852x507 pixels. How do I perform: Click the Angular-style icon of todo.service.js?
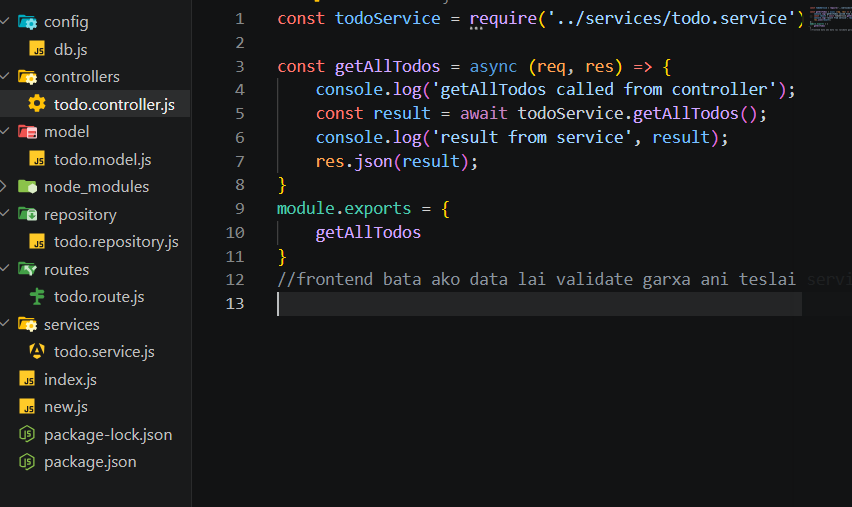click(x=37, y=352)
